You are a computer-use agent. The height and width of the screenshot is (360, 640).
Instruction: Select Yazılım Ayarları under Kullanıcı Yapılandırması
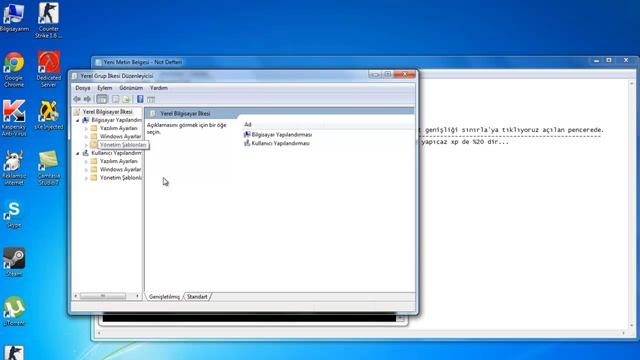[118, 161]
